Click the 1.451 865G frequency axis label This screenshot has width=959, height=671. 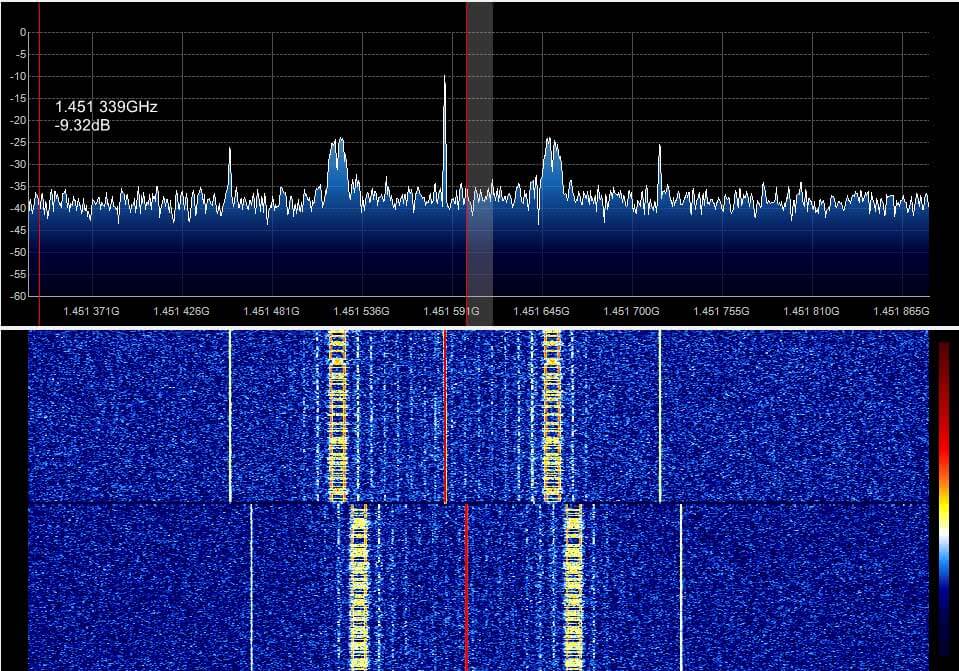[x=901, y=311]
